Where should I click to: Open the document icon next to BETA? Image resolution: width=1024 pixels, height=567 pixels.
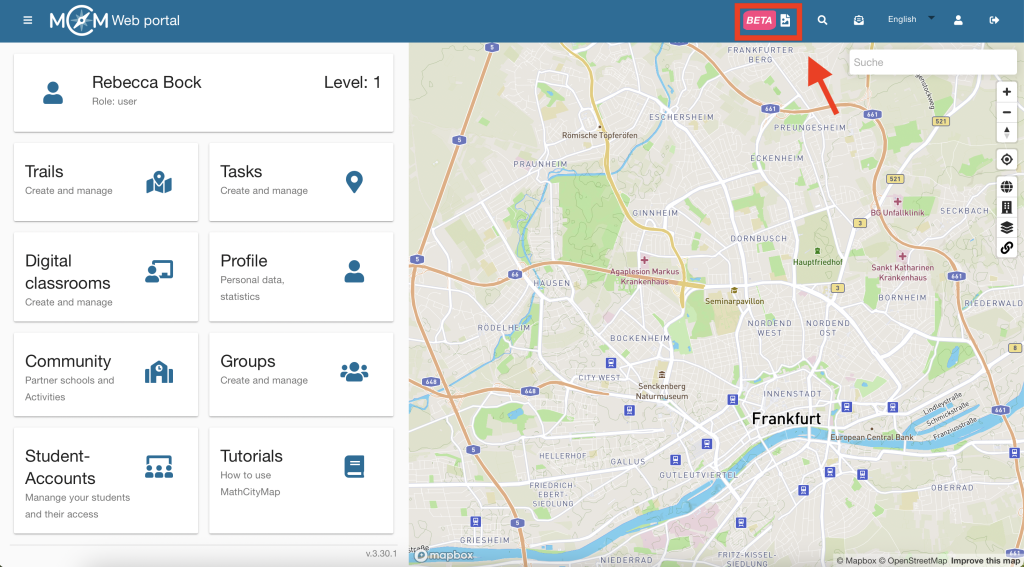pyautogui.click(x=785, y=20)
